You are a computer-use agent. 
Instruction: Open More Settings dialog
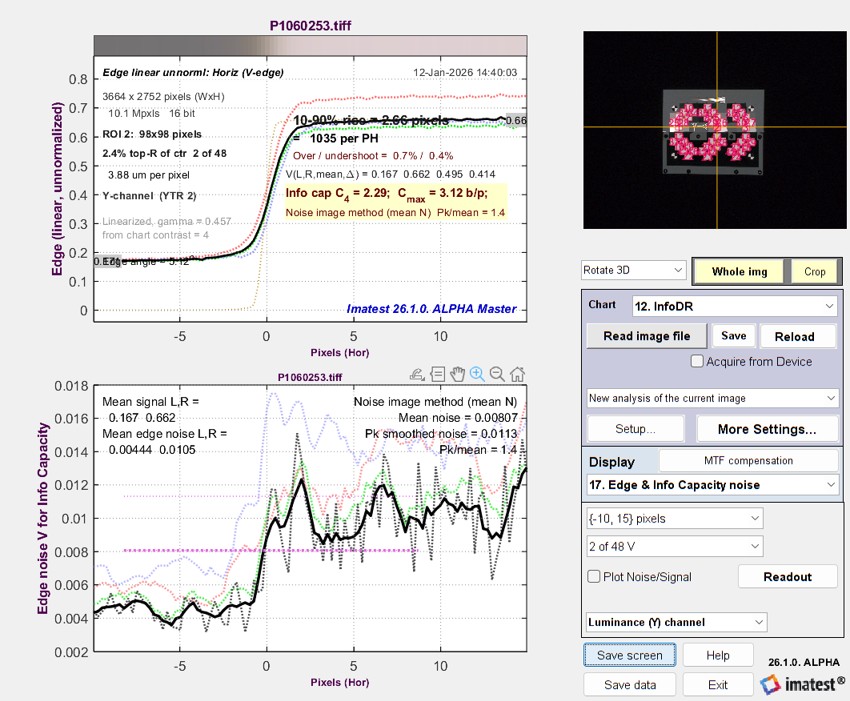point(767,429)
